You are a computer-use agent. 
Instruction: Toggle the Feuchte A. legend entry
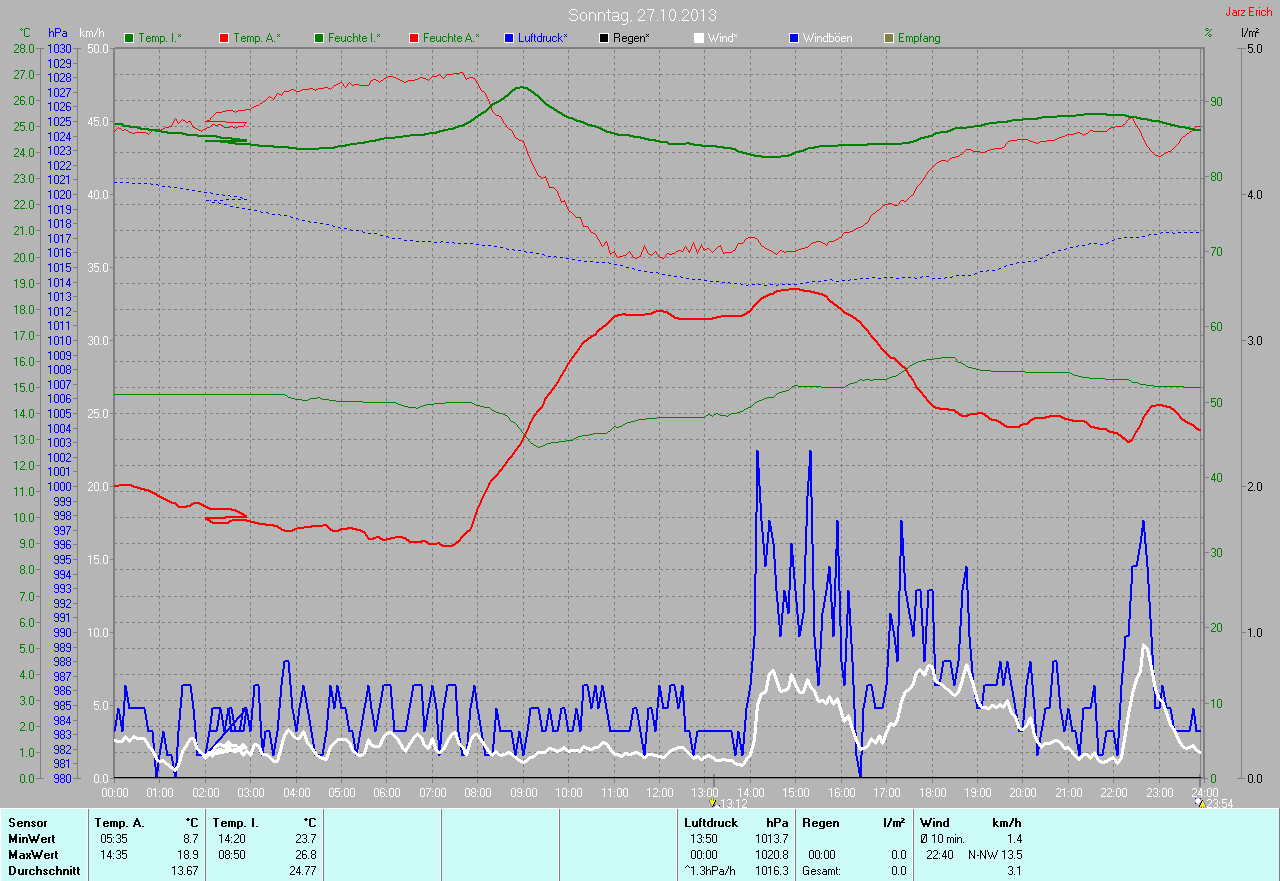point(450,38)
